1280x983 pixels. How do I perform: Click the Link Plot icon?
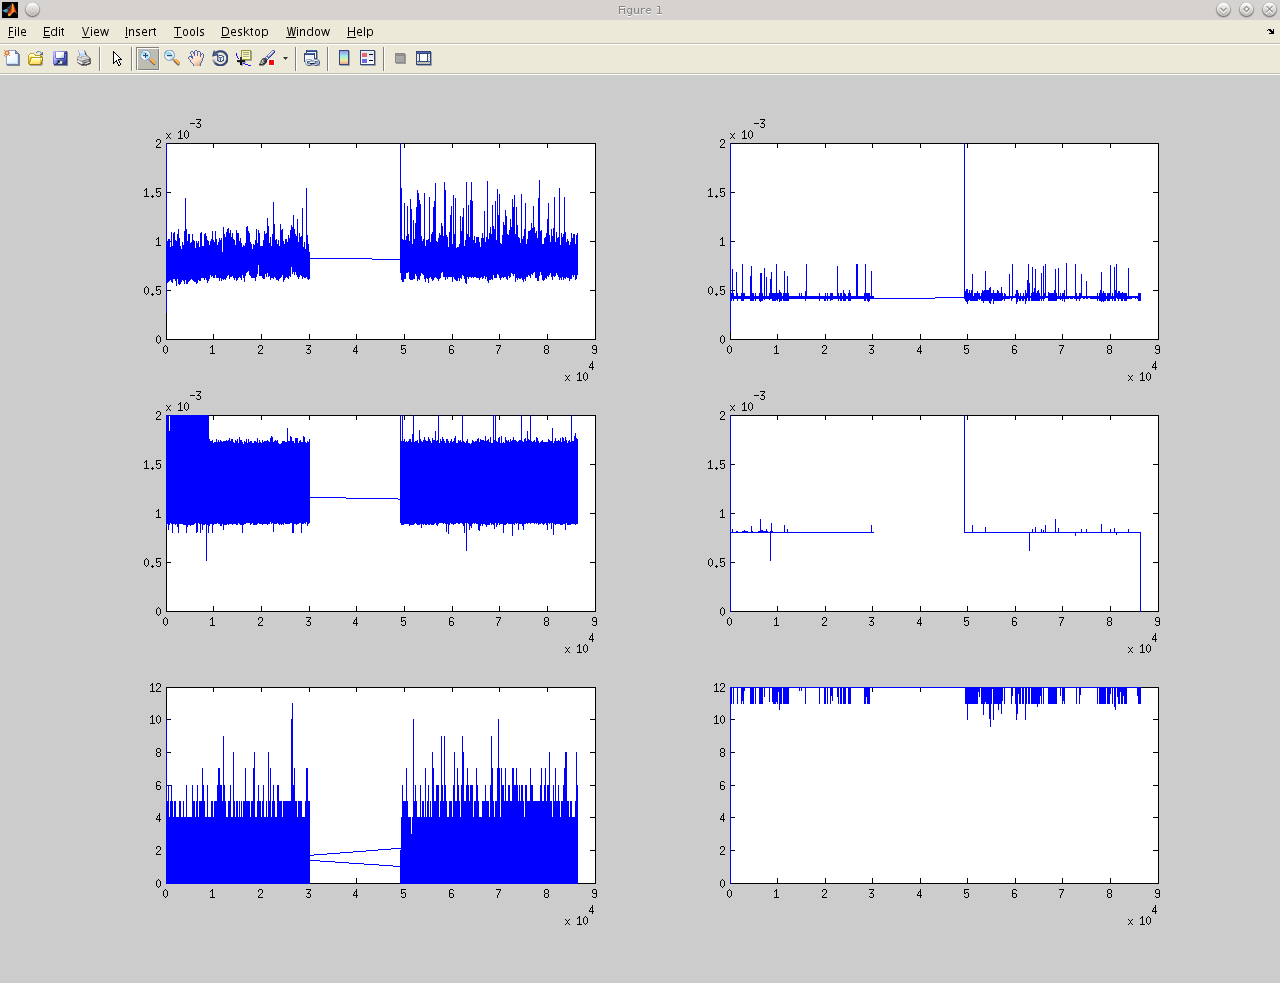(x=312, y=59)
